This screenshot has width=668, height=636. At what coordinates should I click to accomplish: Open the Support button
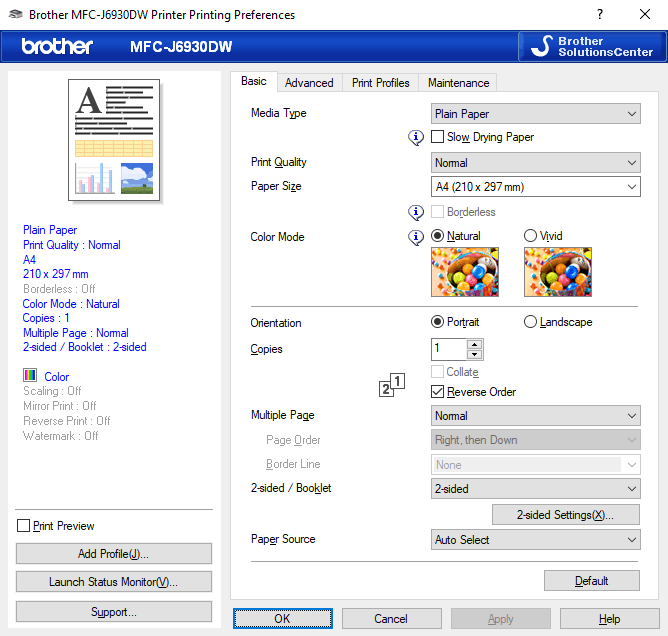tap(114, 612)
